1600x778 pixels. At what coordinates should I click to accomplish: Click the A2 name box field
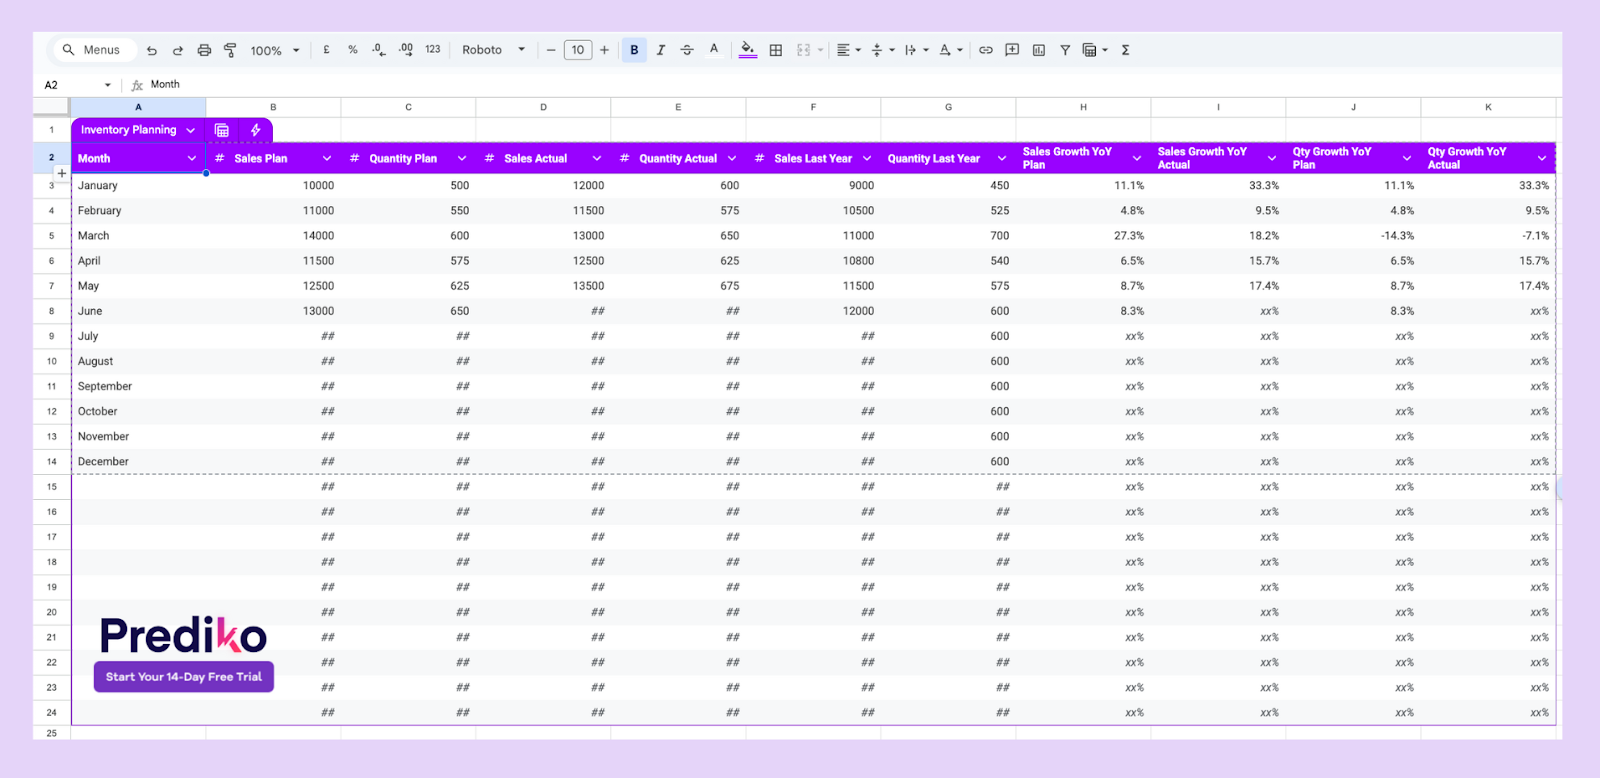[x=78, y=85]
